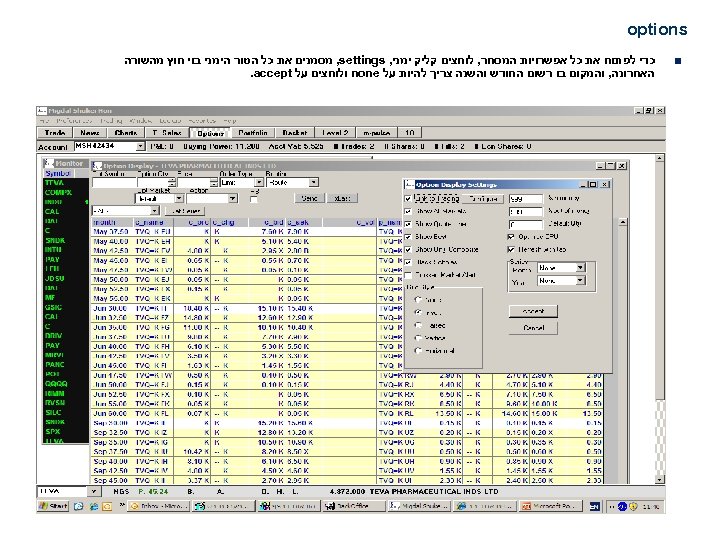Click the Option Qty stepper arrows
720x540 pixels.
point(172,182)
